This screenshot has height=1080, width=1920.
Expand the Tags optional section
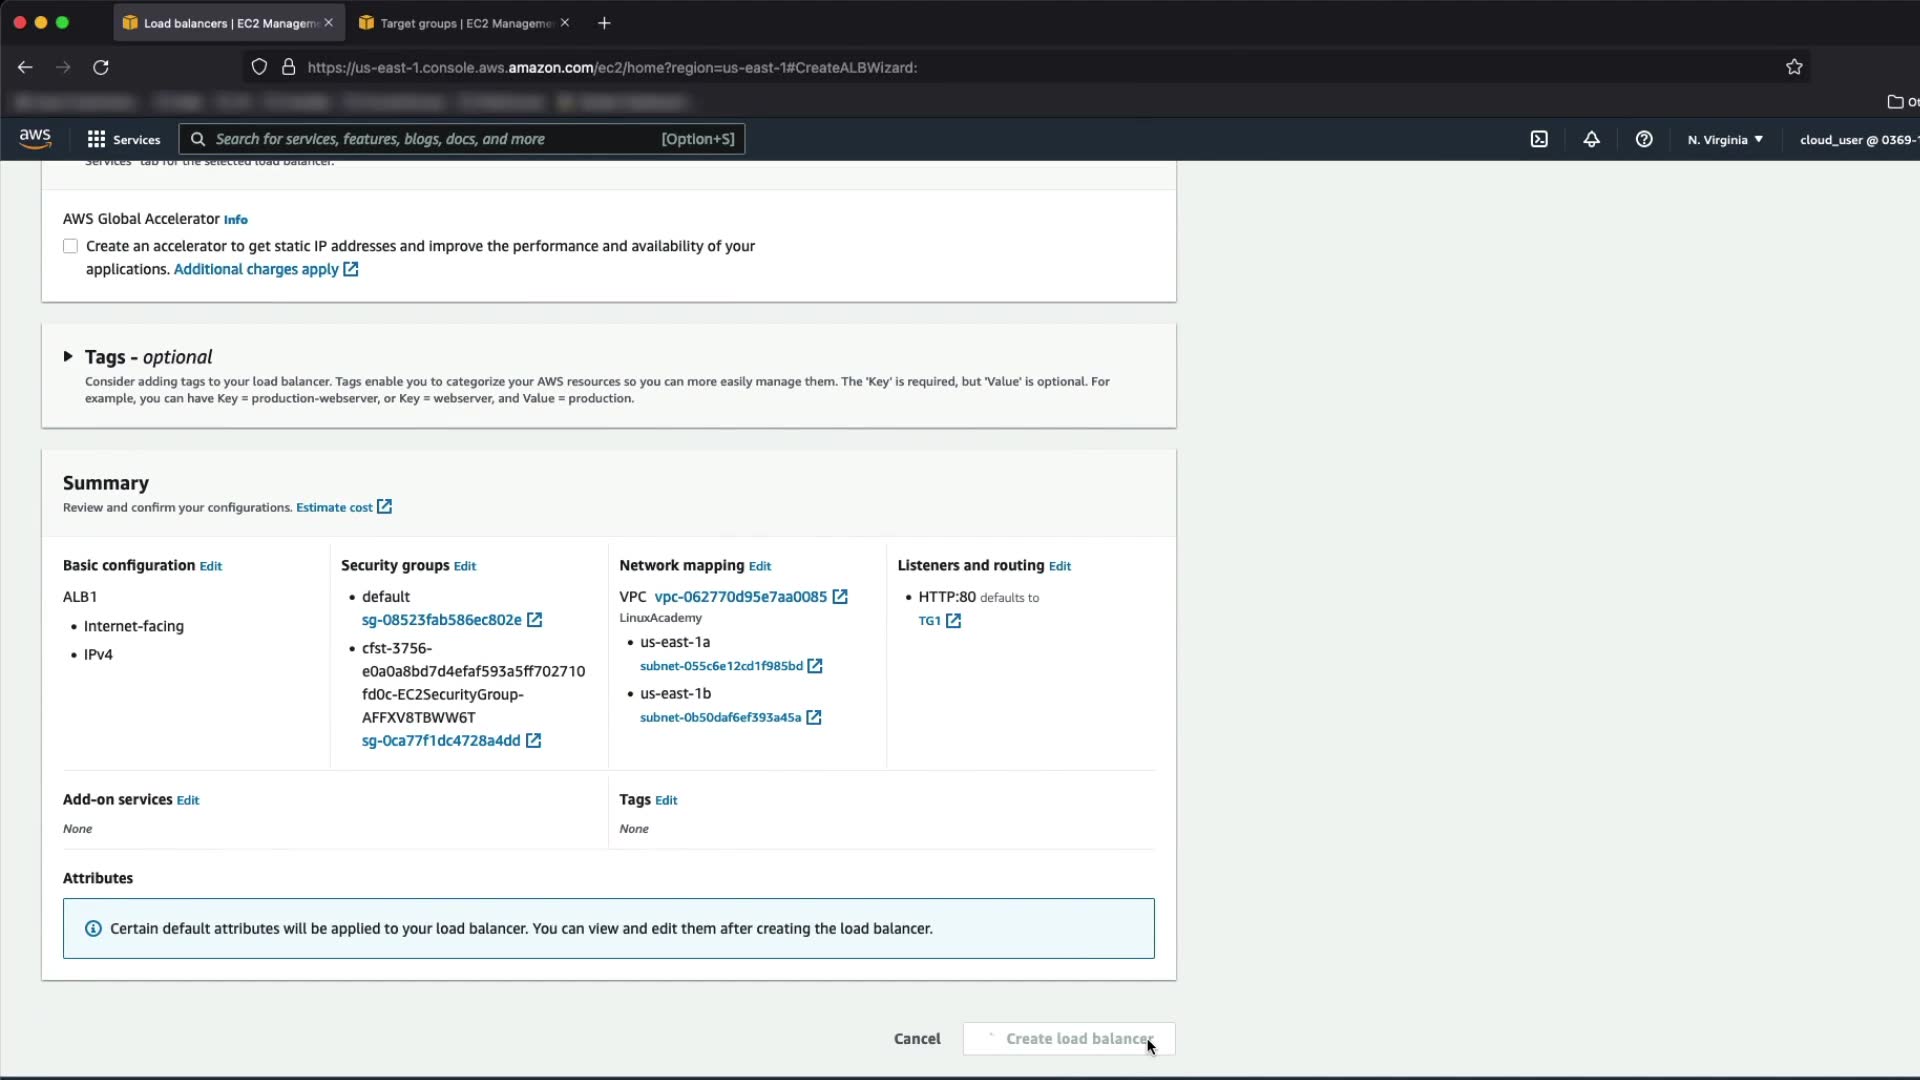tap(68, 356)
